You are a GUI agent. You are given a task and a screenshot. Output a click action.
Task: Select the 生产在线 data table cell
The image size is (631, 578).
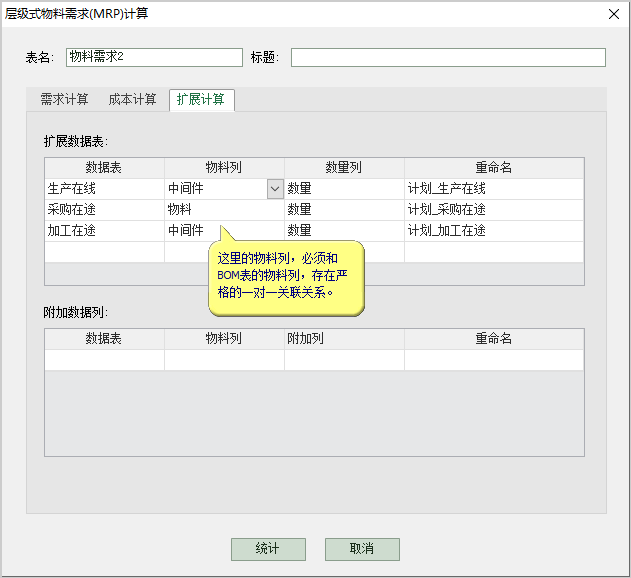(104, 189)
